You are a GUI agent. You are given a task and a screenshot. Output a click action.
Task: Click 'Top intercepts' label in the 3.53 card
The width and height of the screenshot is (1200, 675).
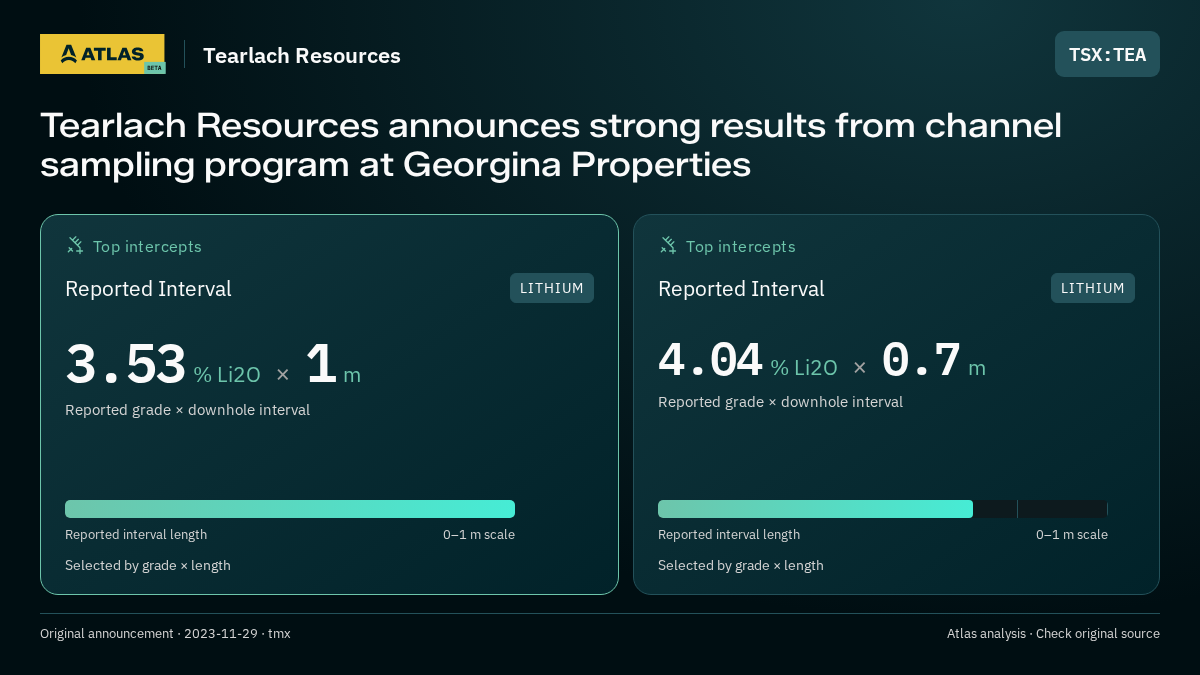[147, 246]
